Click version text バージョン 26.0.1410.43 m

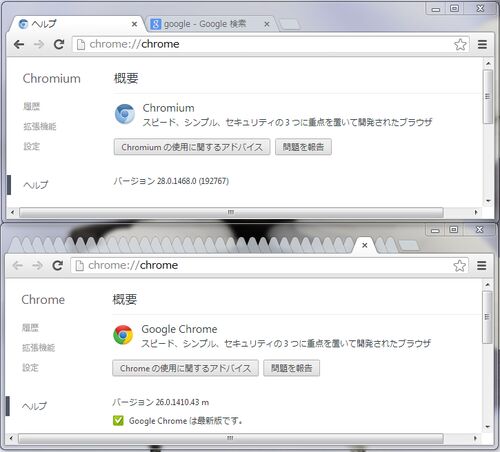(x=161, y=402)
